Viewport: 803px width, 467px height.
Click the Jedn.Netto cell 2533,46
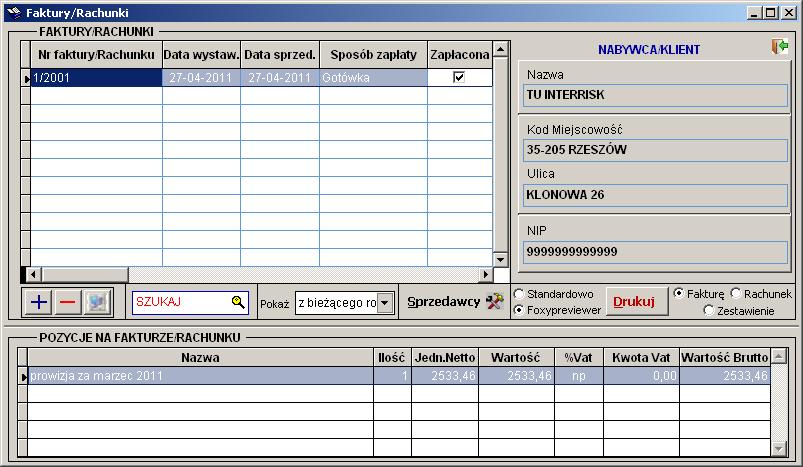(x=445, y=376)
